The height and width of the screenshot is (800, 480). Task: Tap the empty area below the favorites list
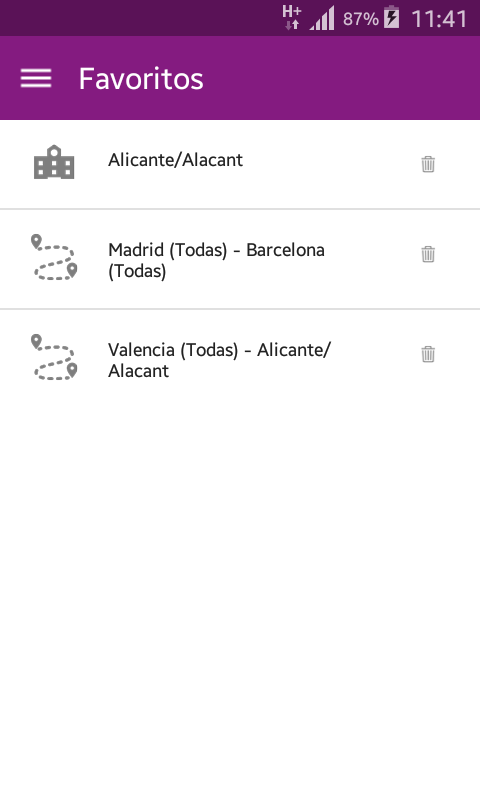click(240, 602)
